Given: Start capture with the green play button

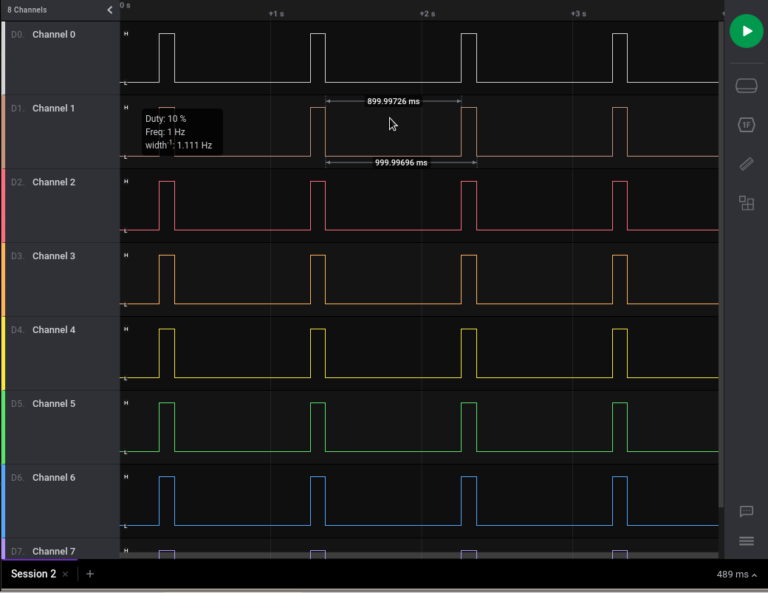Looking at the screenshot, I should point(746,31).
